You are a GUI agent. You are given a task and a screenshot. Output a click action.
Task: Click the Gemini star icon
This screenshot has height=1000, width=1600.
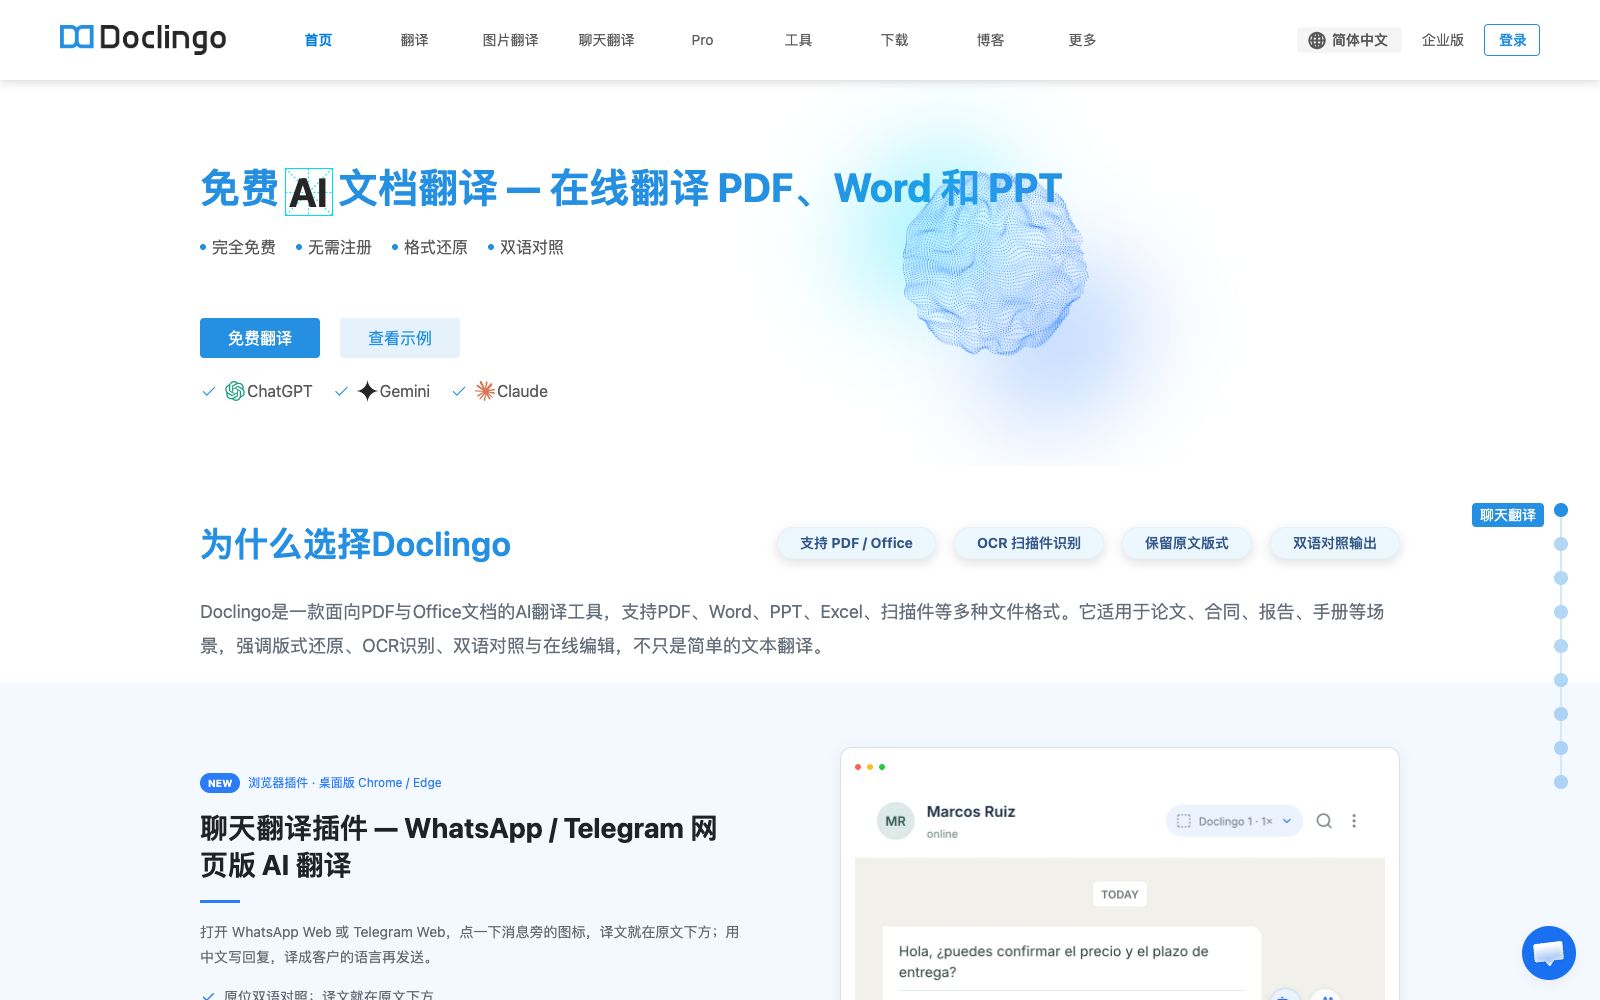[367, 391]
